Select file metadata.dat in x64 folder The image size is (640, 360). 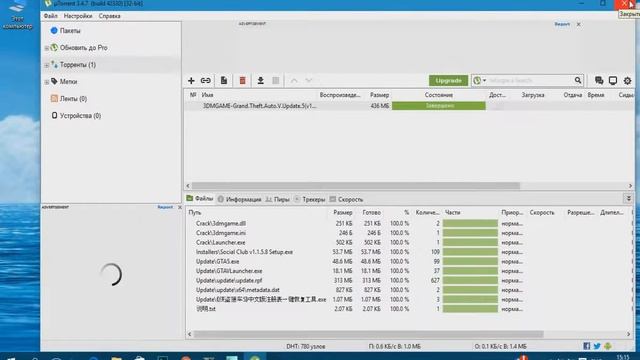click(x=238, y=290)
